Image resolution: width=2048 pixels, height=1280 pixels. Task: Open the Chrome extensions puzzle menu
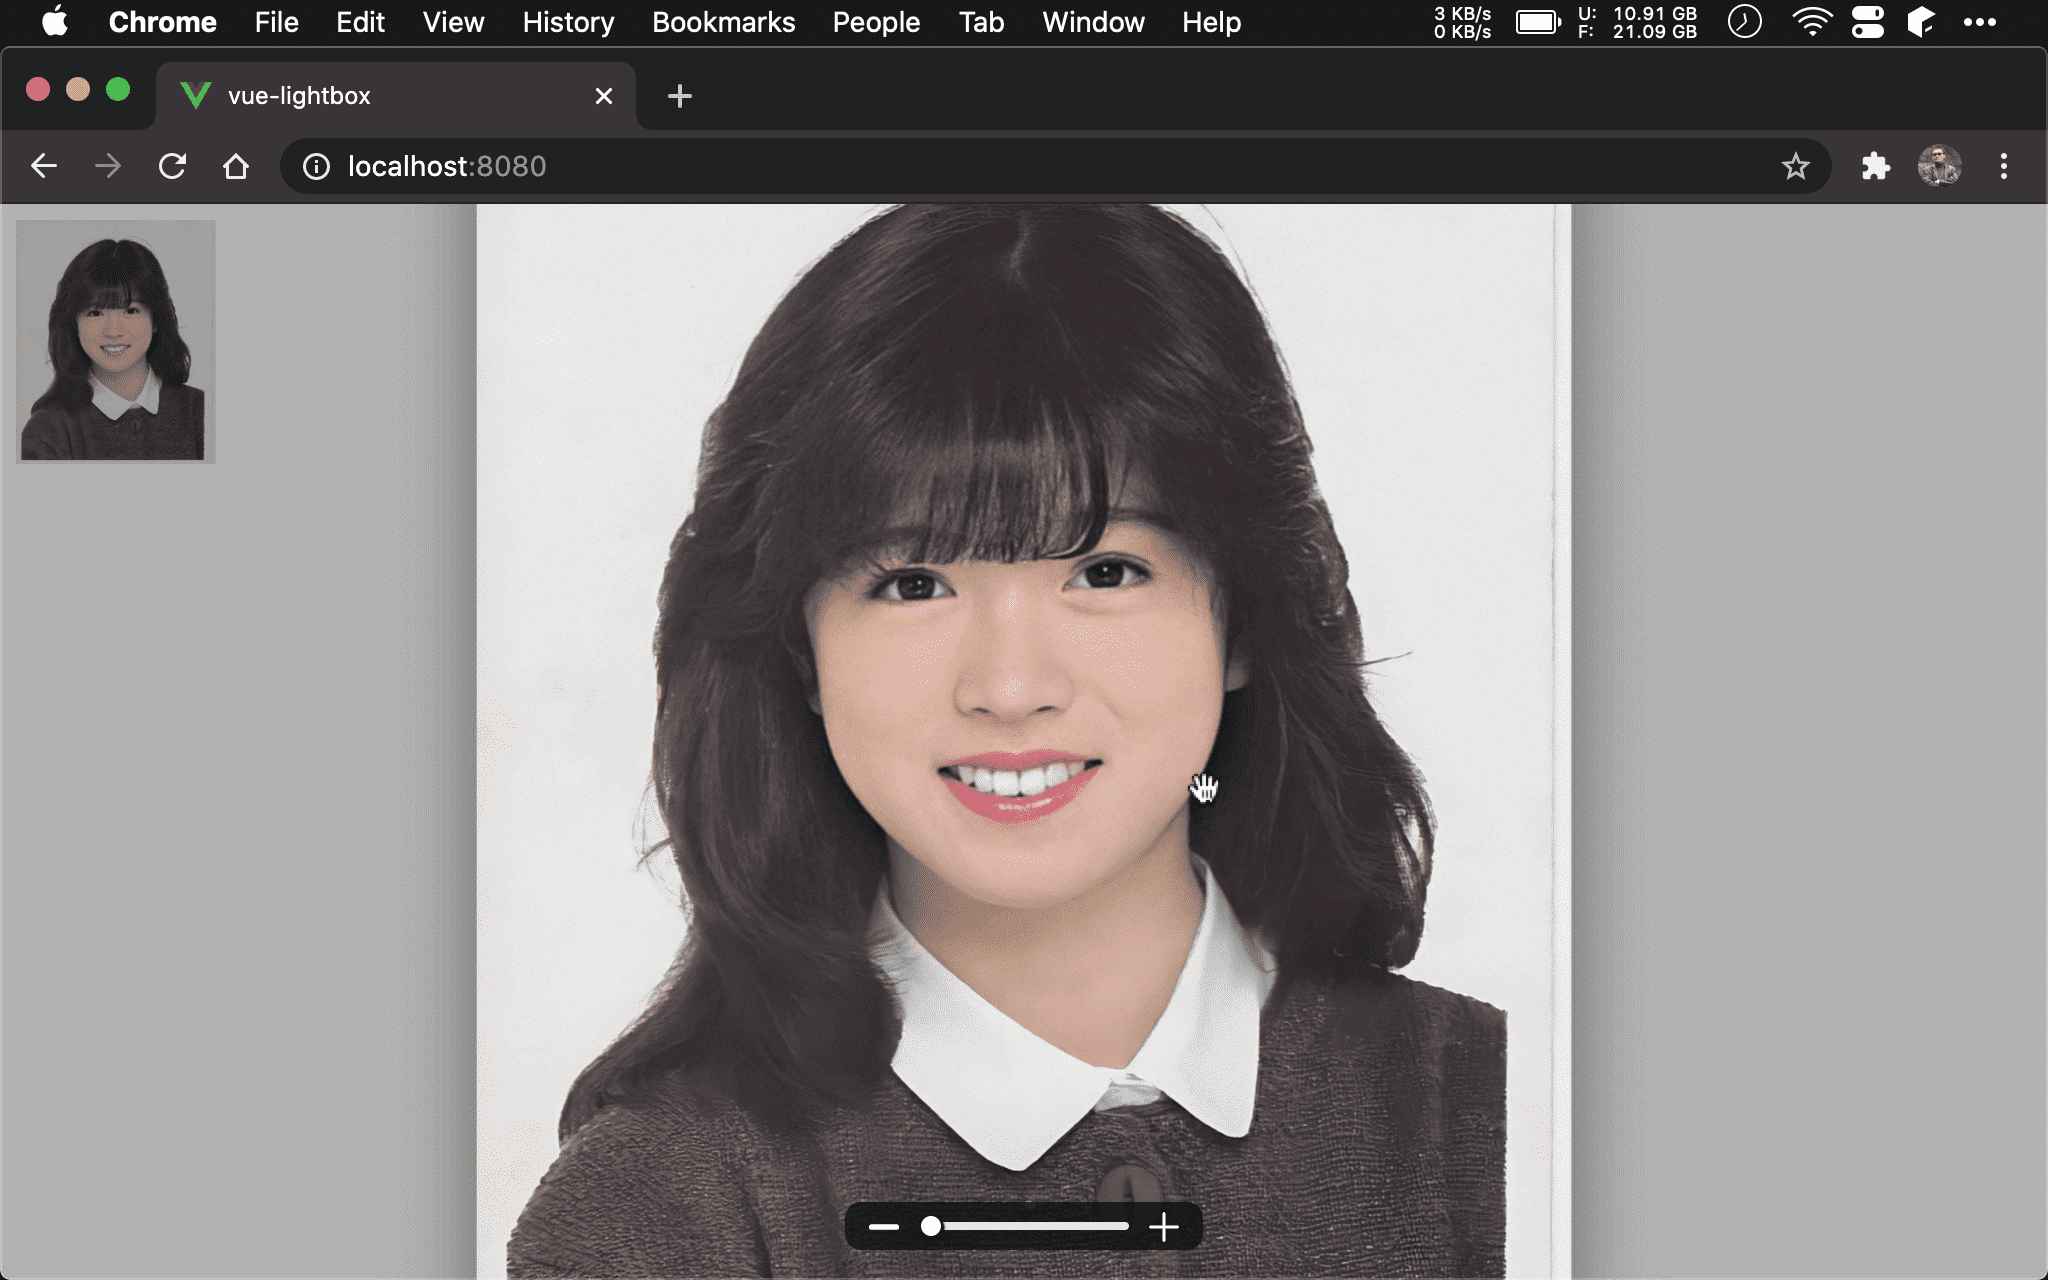point(1876,166)
